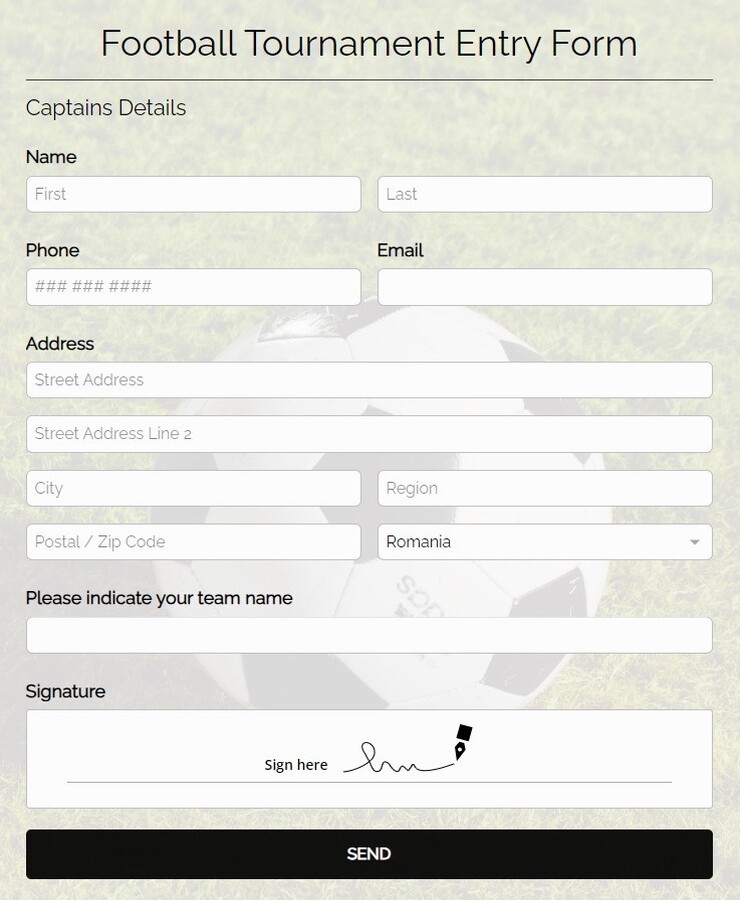Select Street Address Line 2 field
Viewport: 740px width, 900px height.
369,434
